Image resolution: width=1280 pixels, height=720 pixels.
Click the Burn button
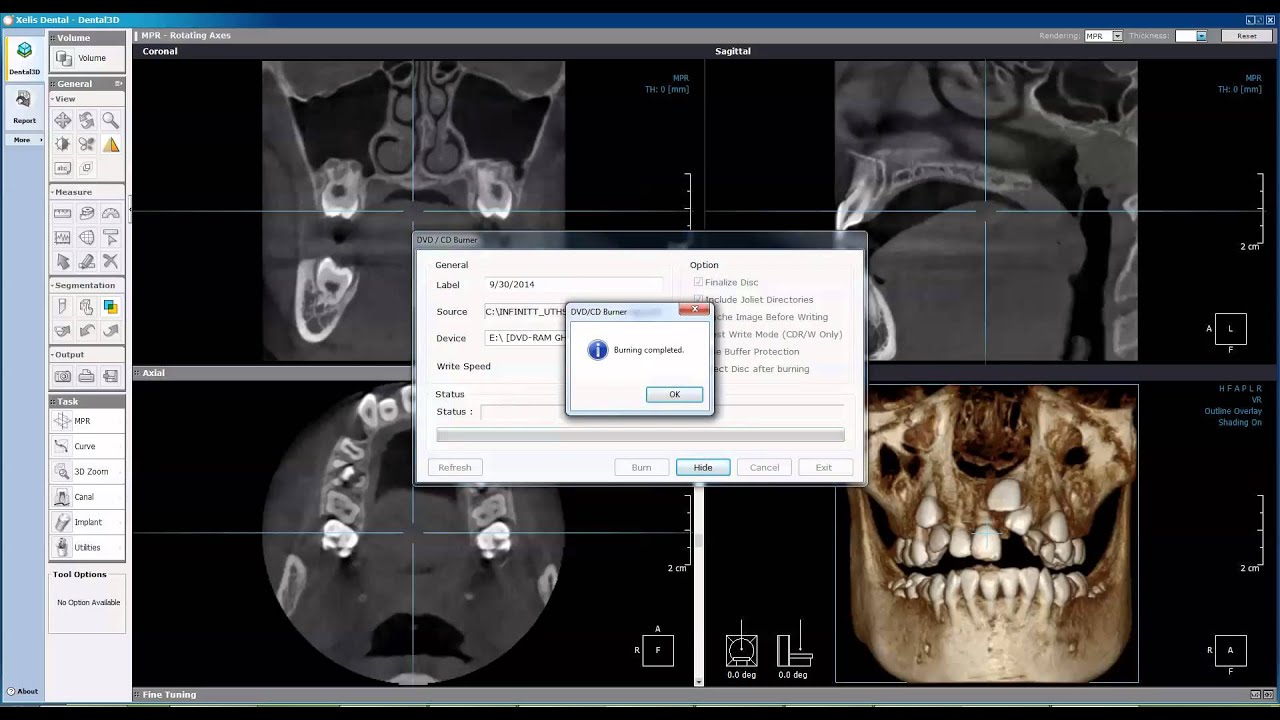click(641, 467)
